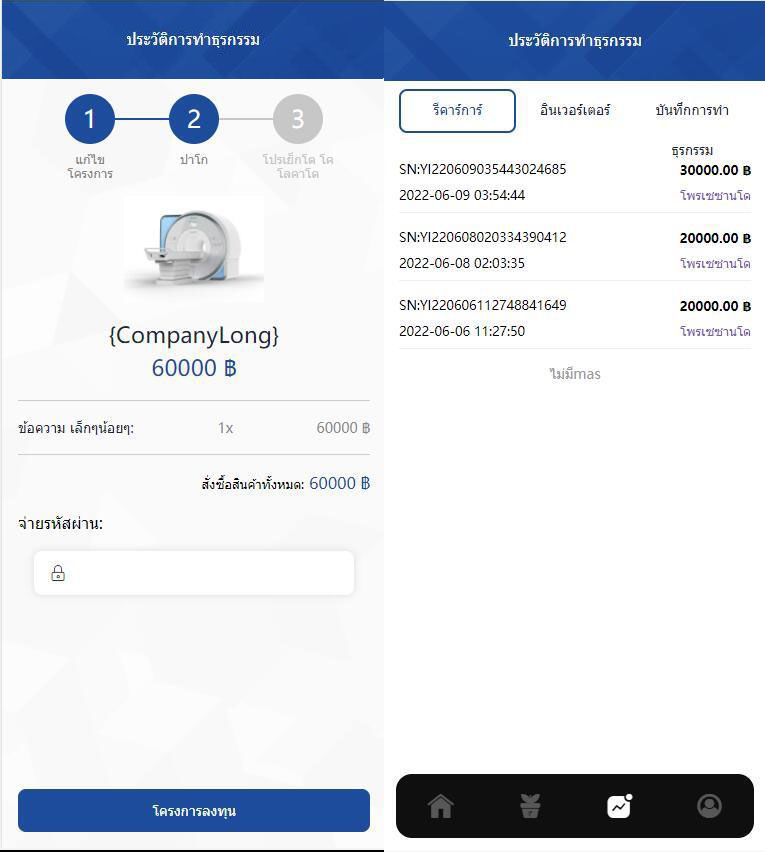Select step 2 circle in progress indicator
Image resolution: width=765 pixels, height=852 pixels.
pos(194,119)
